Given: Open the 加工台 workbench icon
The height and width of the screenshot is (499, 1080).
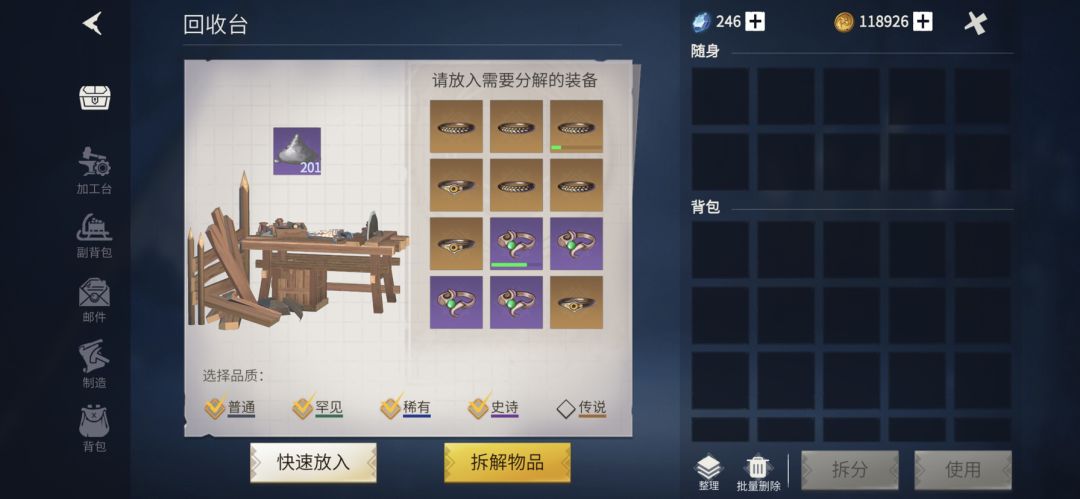Looking at the screenshot, I should coord(94,170).
